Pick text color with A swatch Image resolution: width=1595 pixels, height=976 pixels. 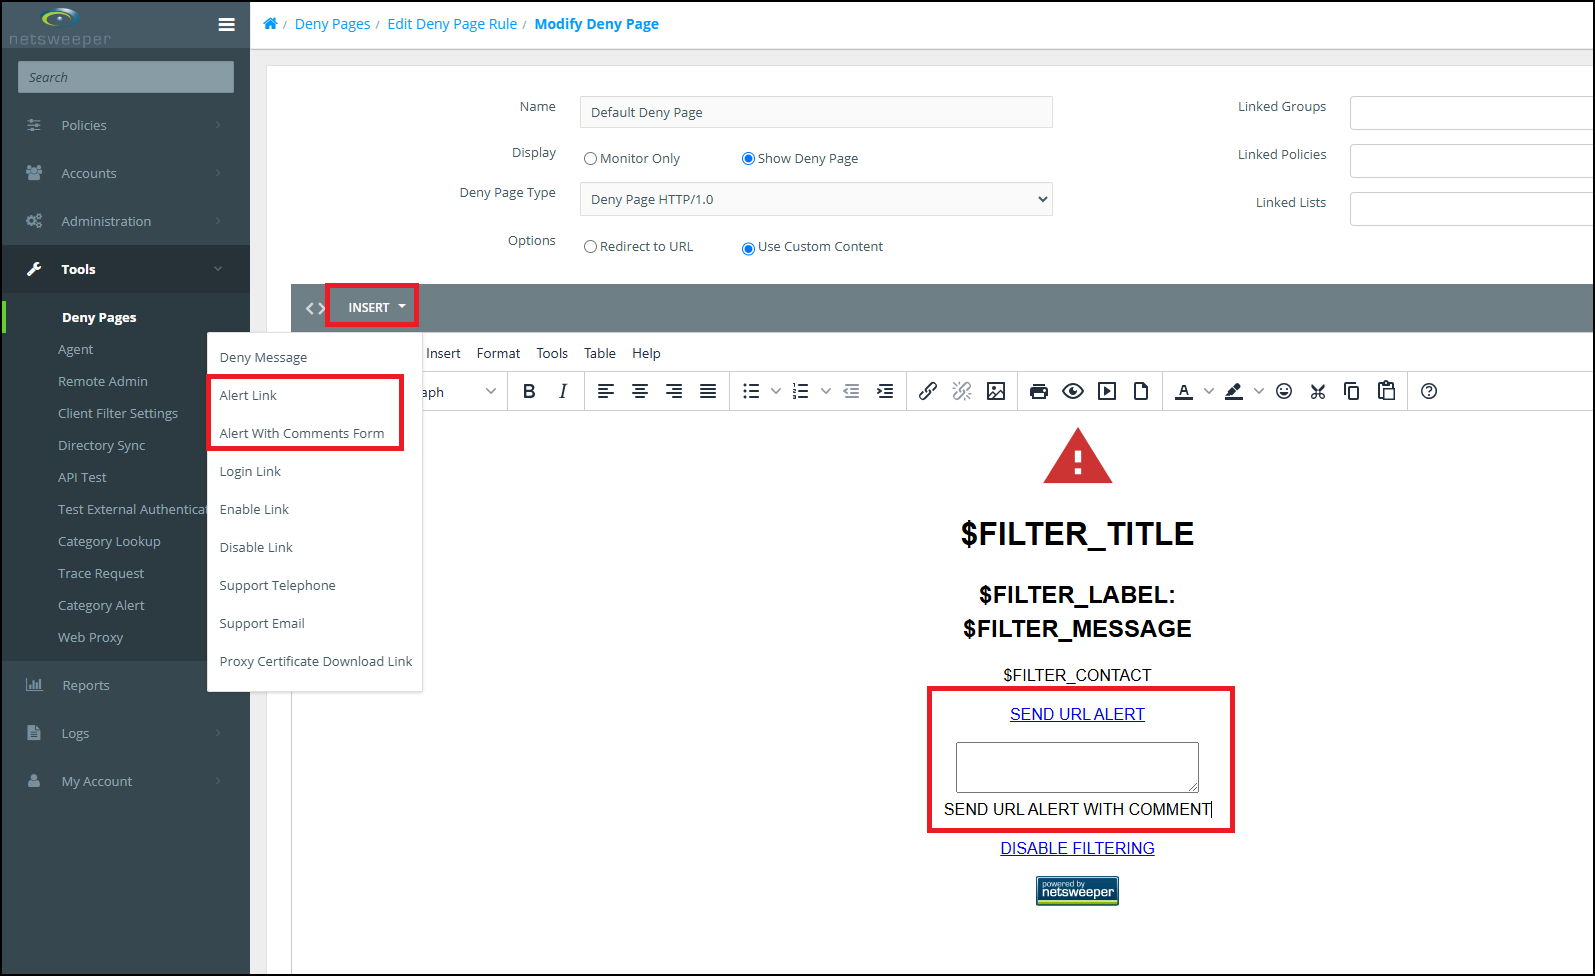1184,391
